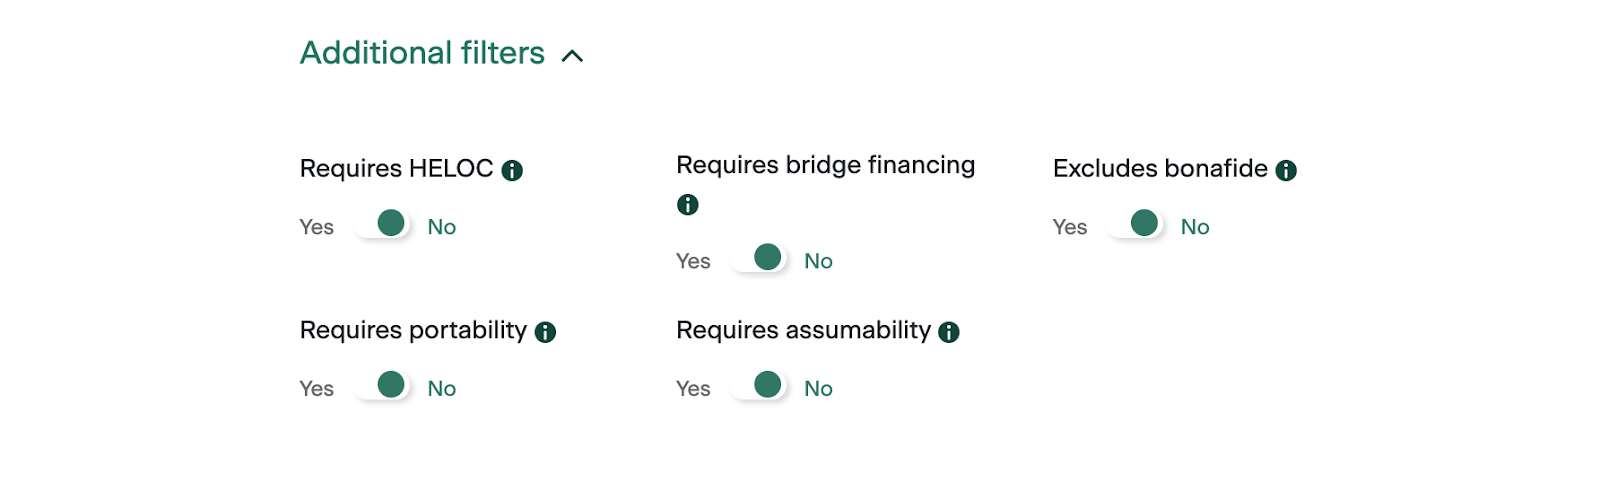Image resolution: width=1600 pixels, height=483 pixels.
Task: Switch the Excludes bonafide toggle
Action: point(1138,225)
